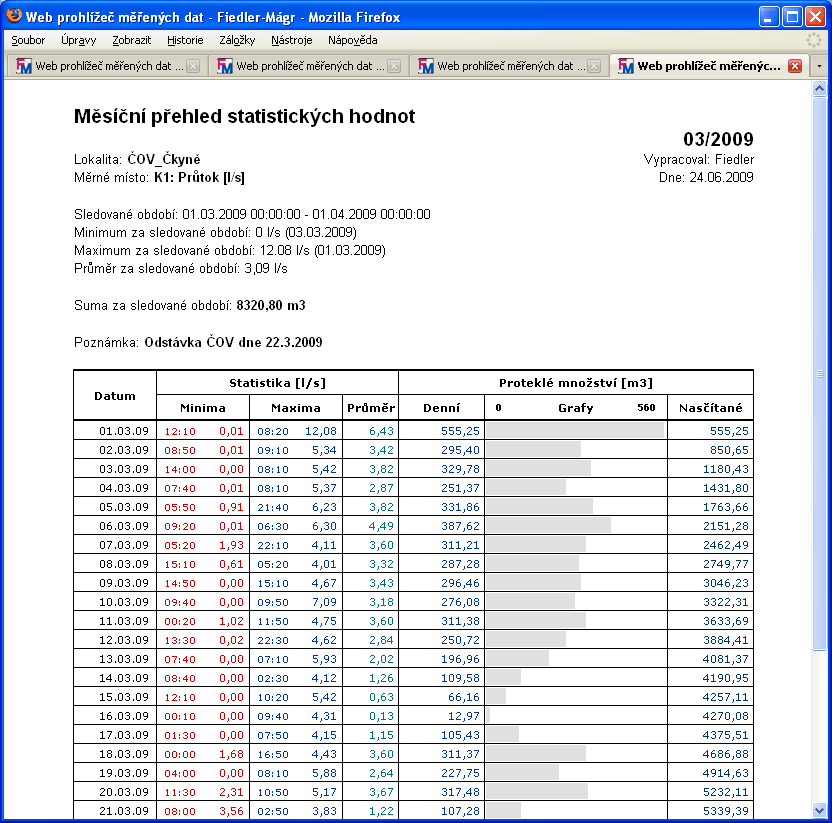Click the Firefox icon in the title bar
This screenshot has height=823, width=832.
click(15, 16)
